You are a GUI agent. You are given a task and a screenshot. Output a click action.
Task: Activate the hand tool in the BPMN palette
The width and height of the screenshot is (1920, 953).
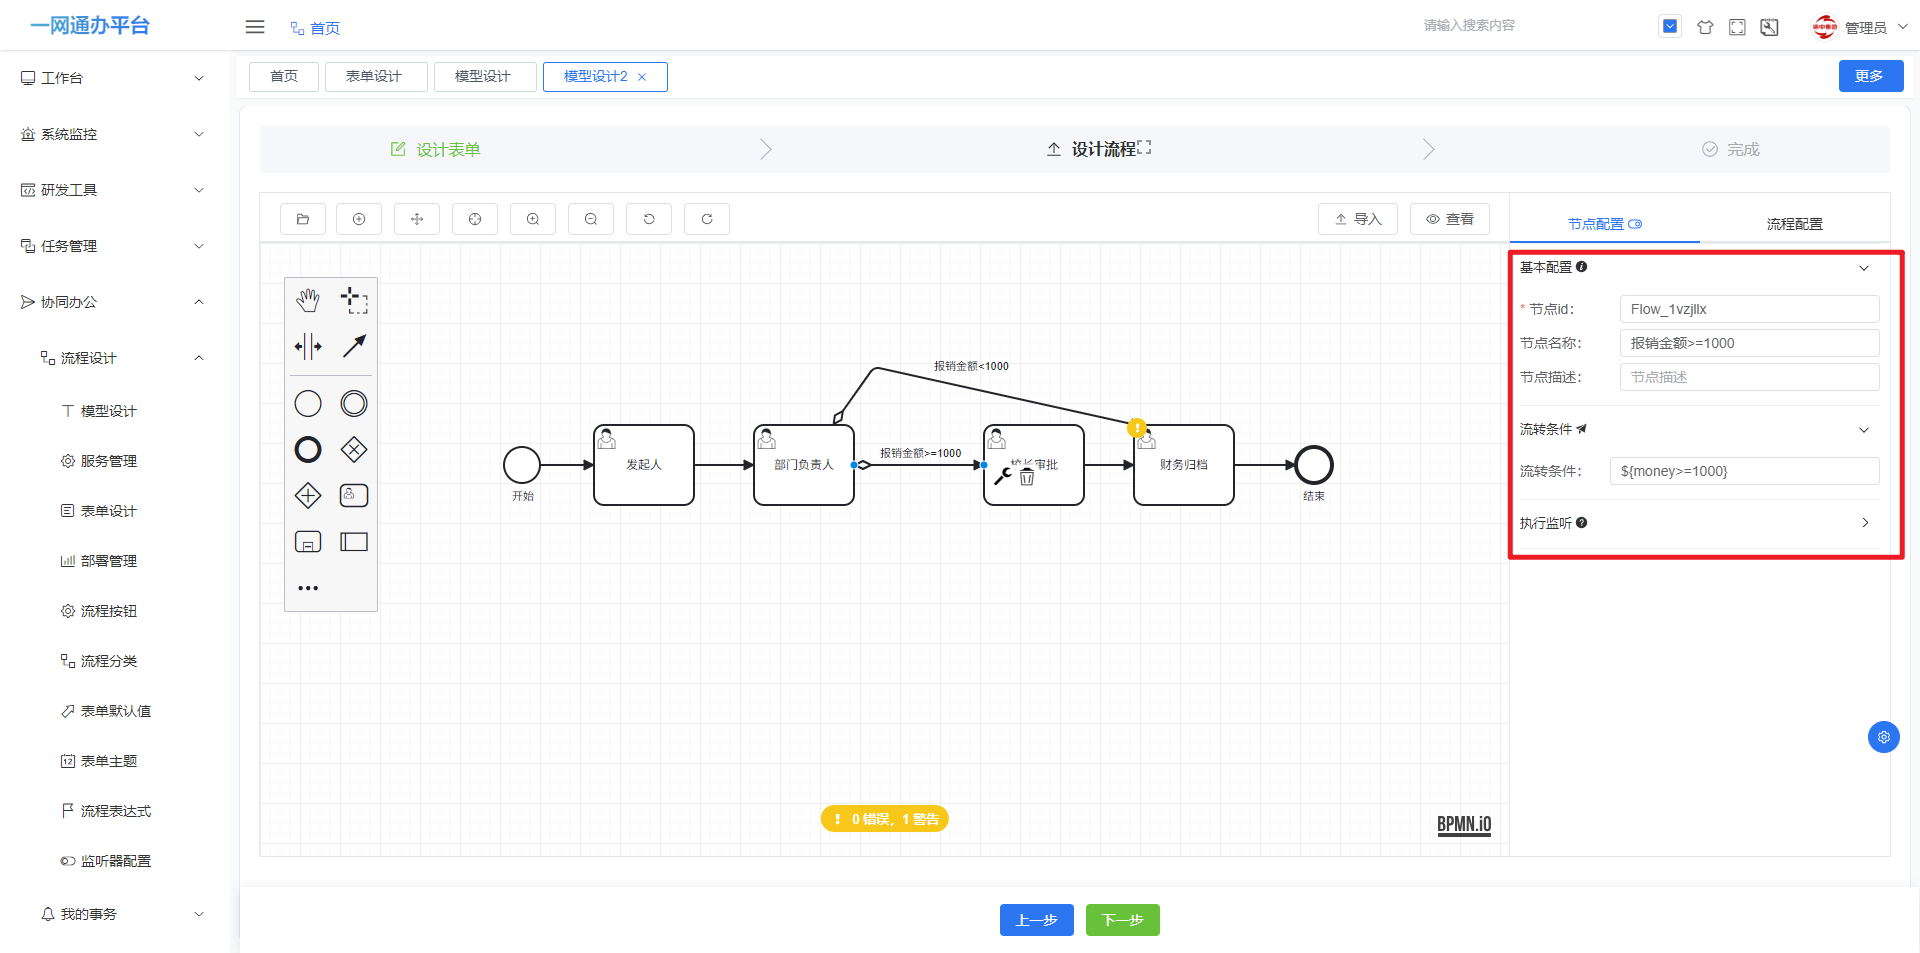click(308, 300)
